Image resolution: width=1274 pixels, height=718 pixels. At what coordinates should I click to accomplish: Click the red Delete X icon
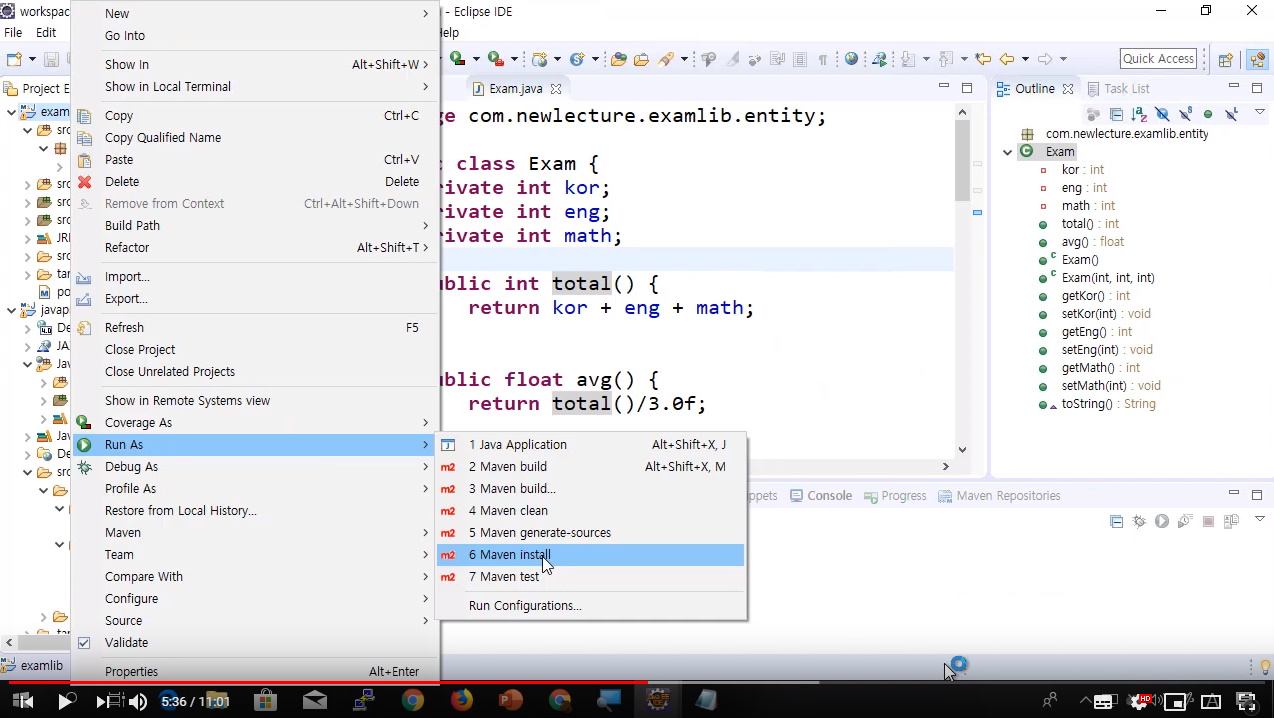coord(84,182)
